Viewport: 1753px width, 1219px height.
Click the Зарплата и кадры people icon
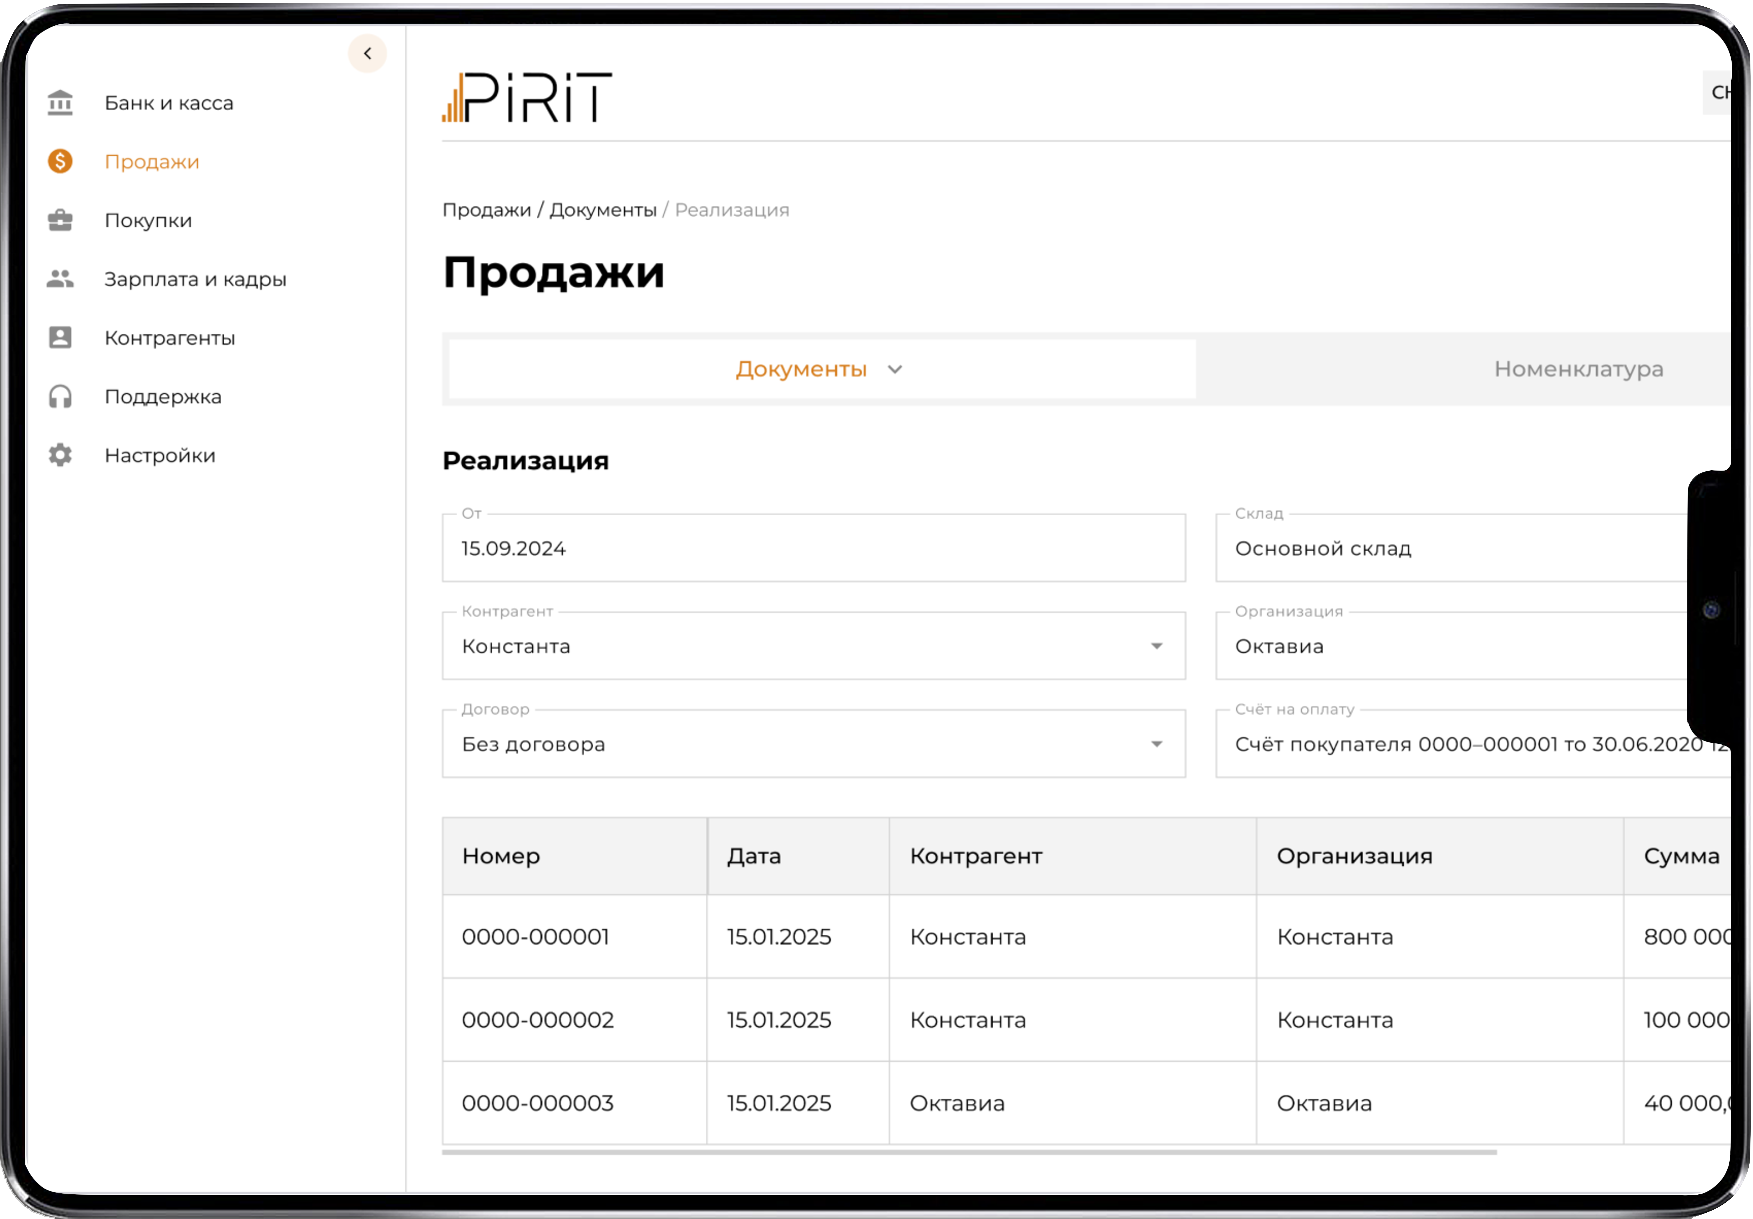(x=60, y=279)
